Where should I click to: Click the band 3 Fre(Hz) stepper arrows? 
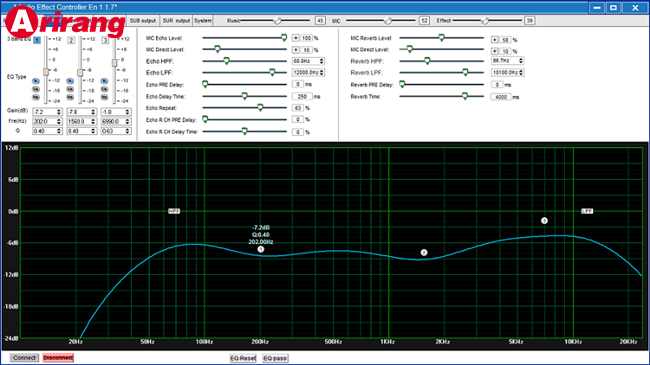coord(128,122)
